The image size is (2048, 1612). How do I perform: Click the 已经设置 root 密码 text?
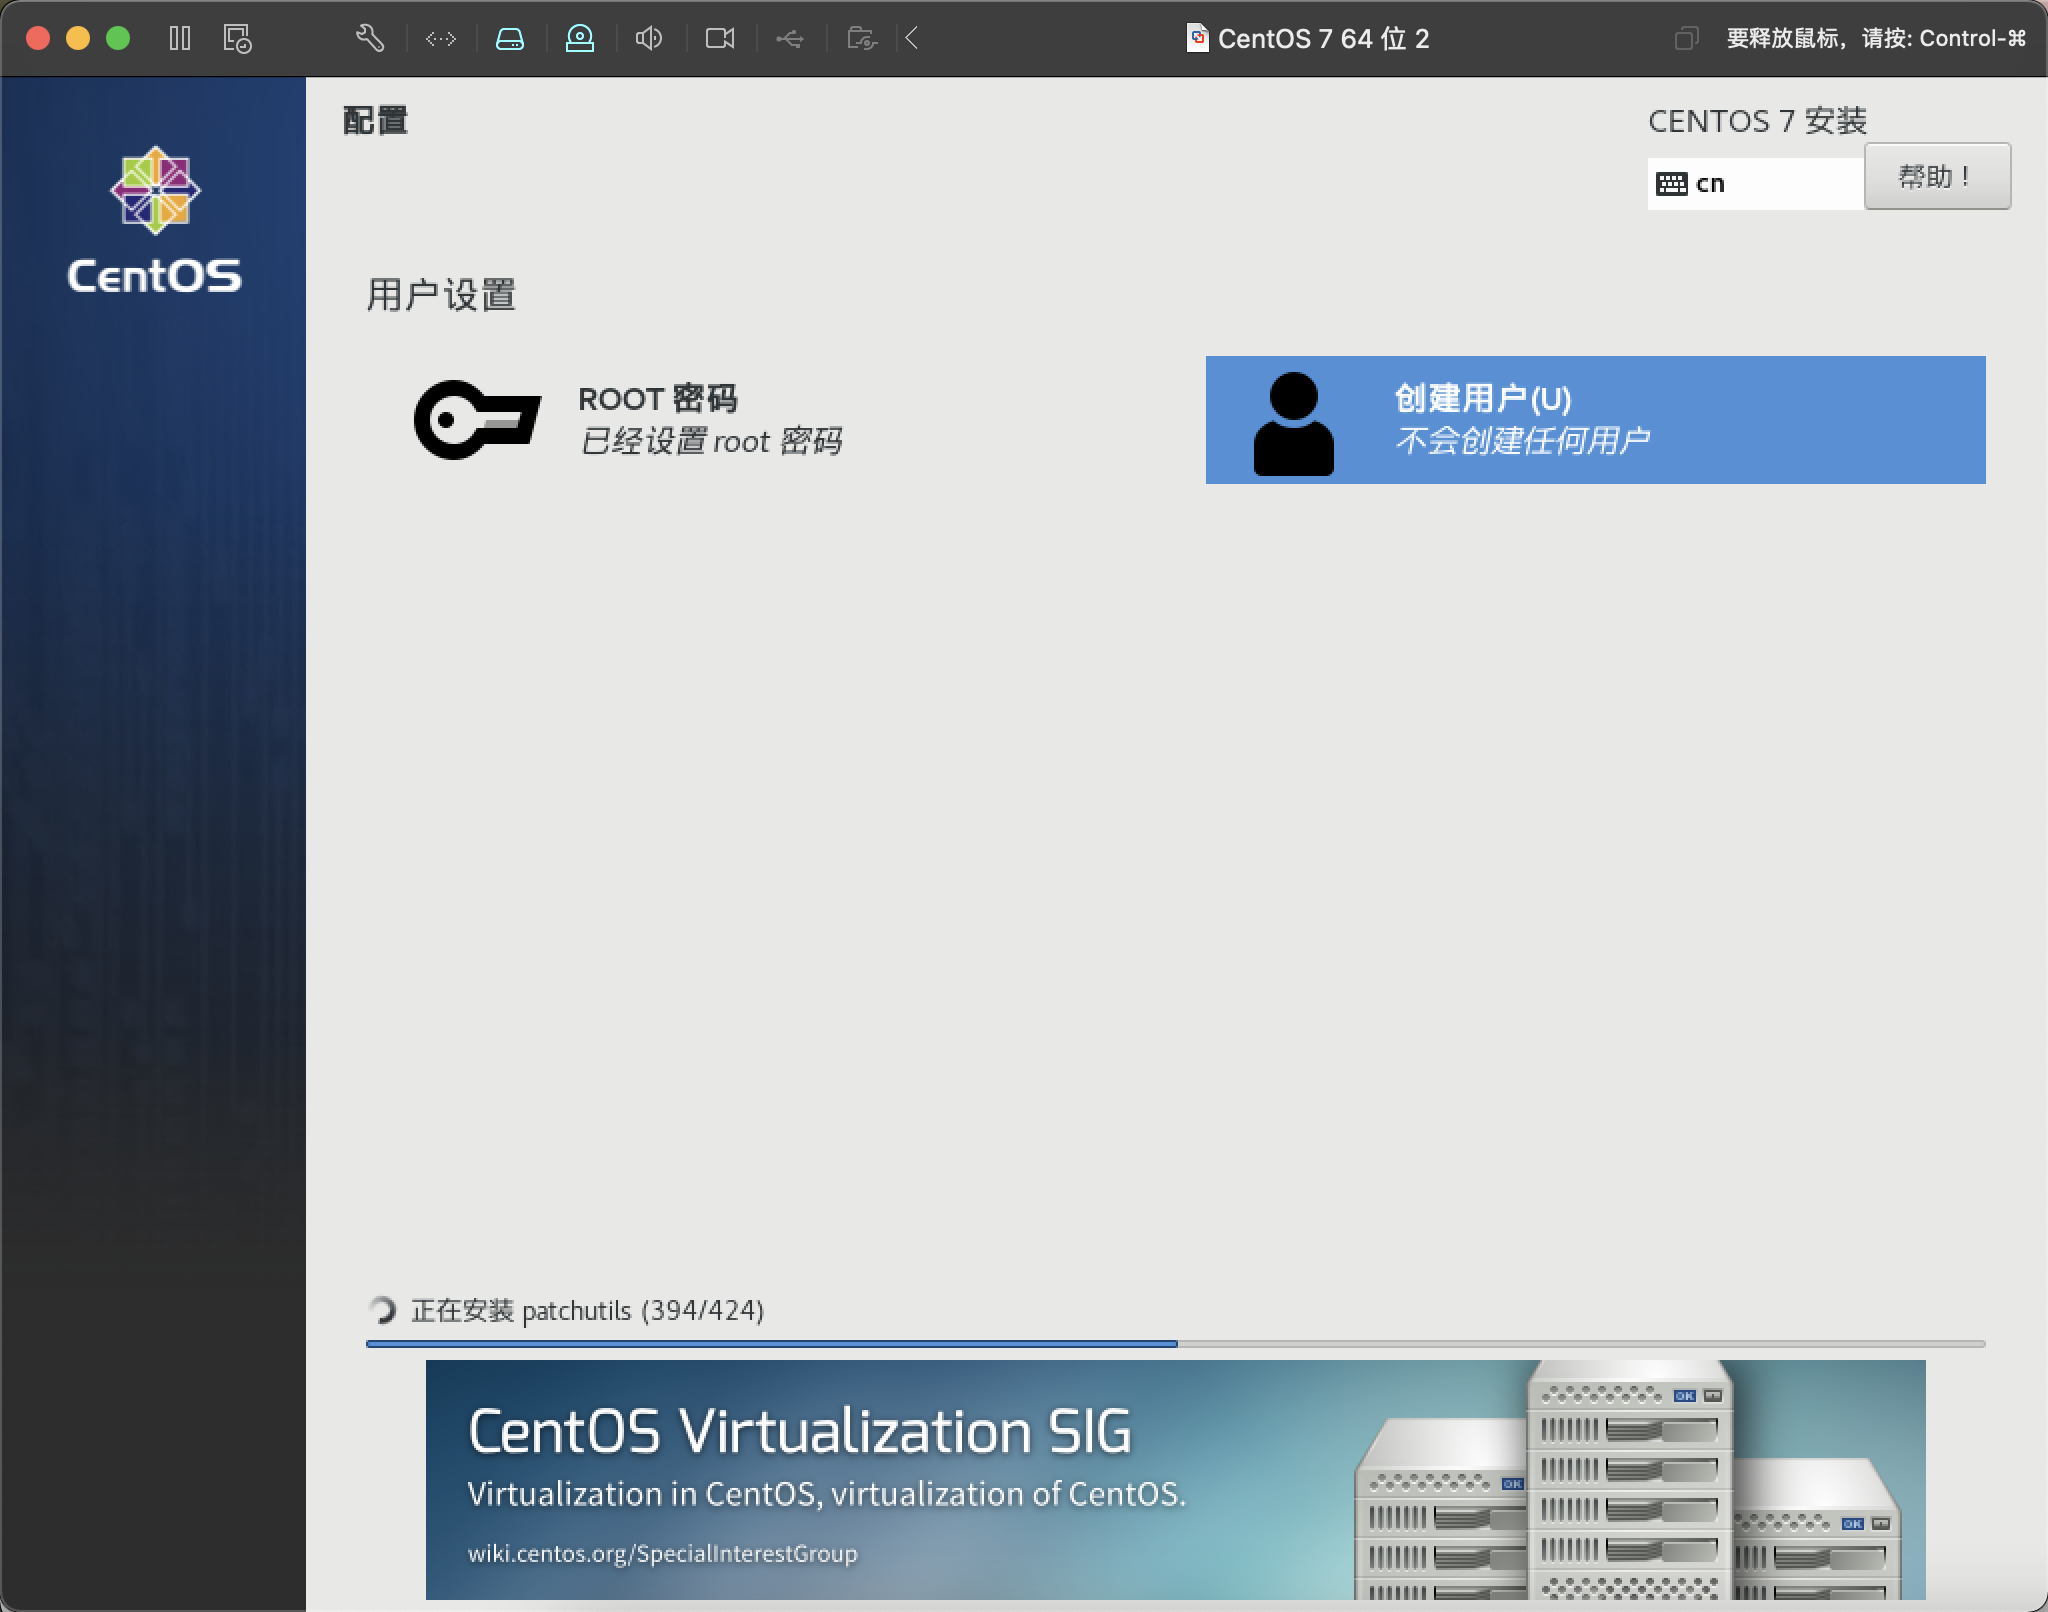pos(711,441)
